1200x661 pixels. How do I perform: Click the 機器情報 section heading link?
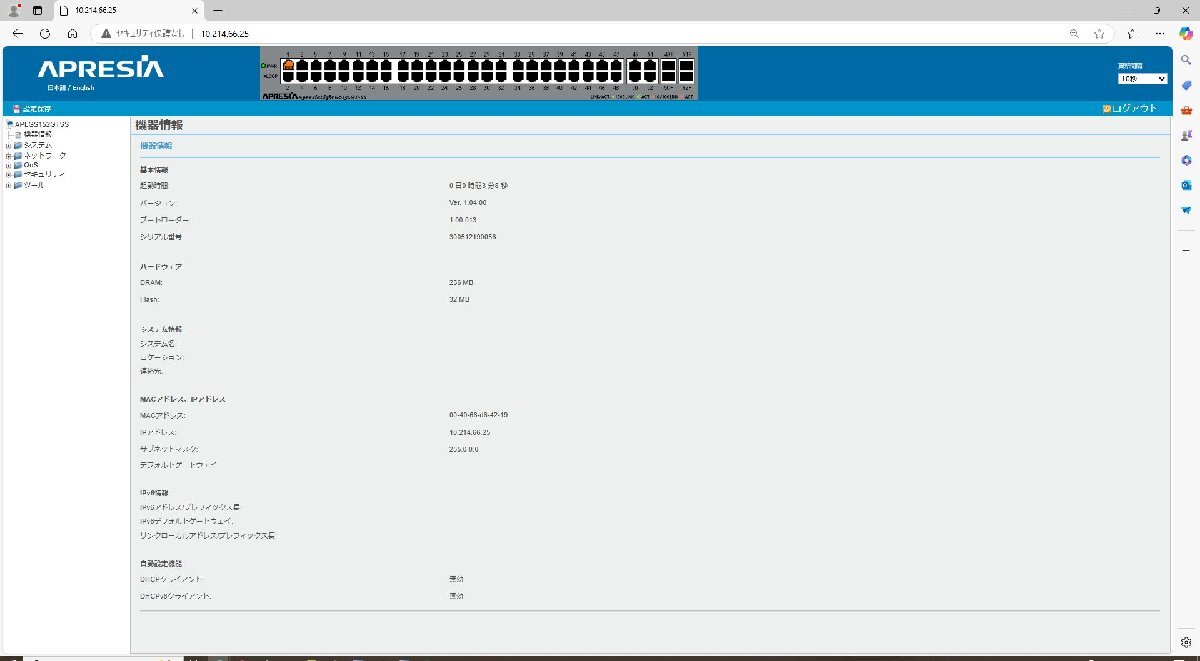(155, 146)
